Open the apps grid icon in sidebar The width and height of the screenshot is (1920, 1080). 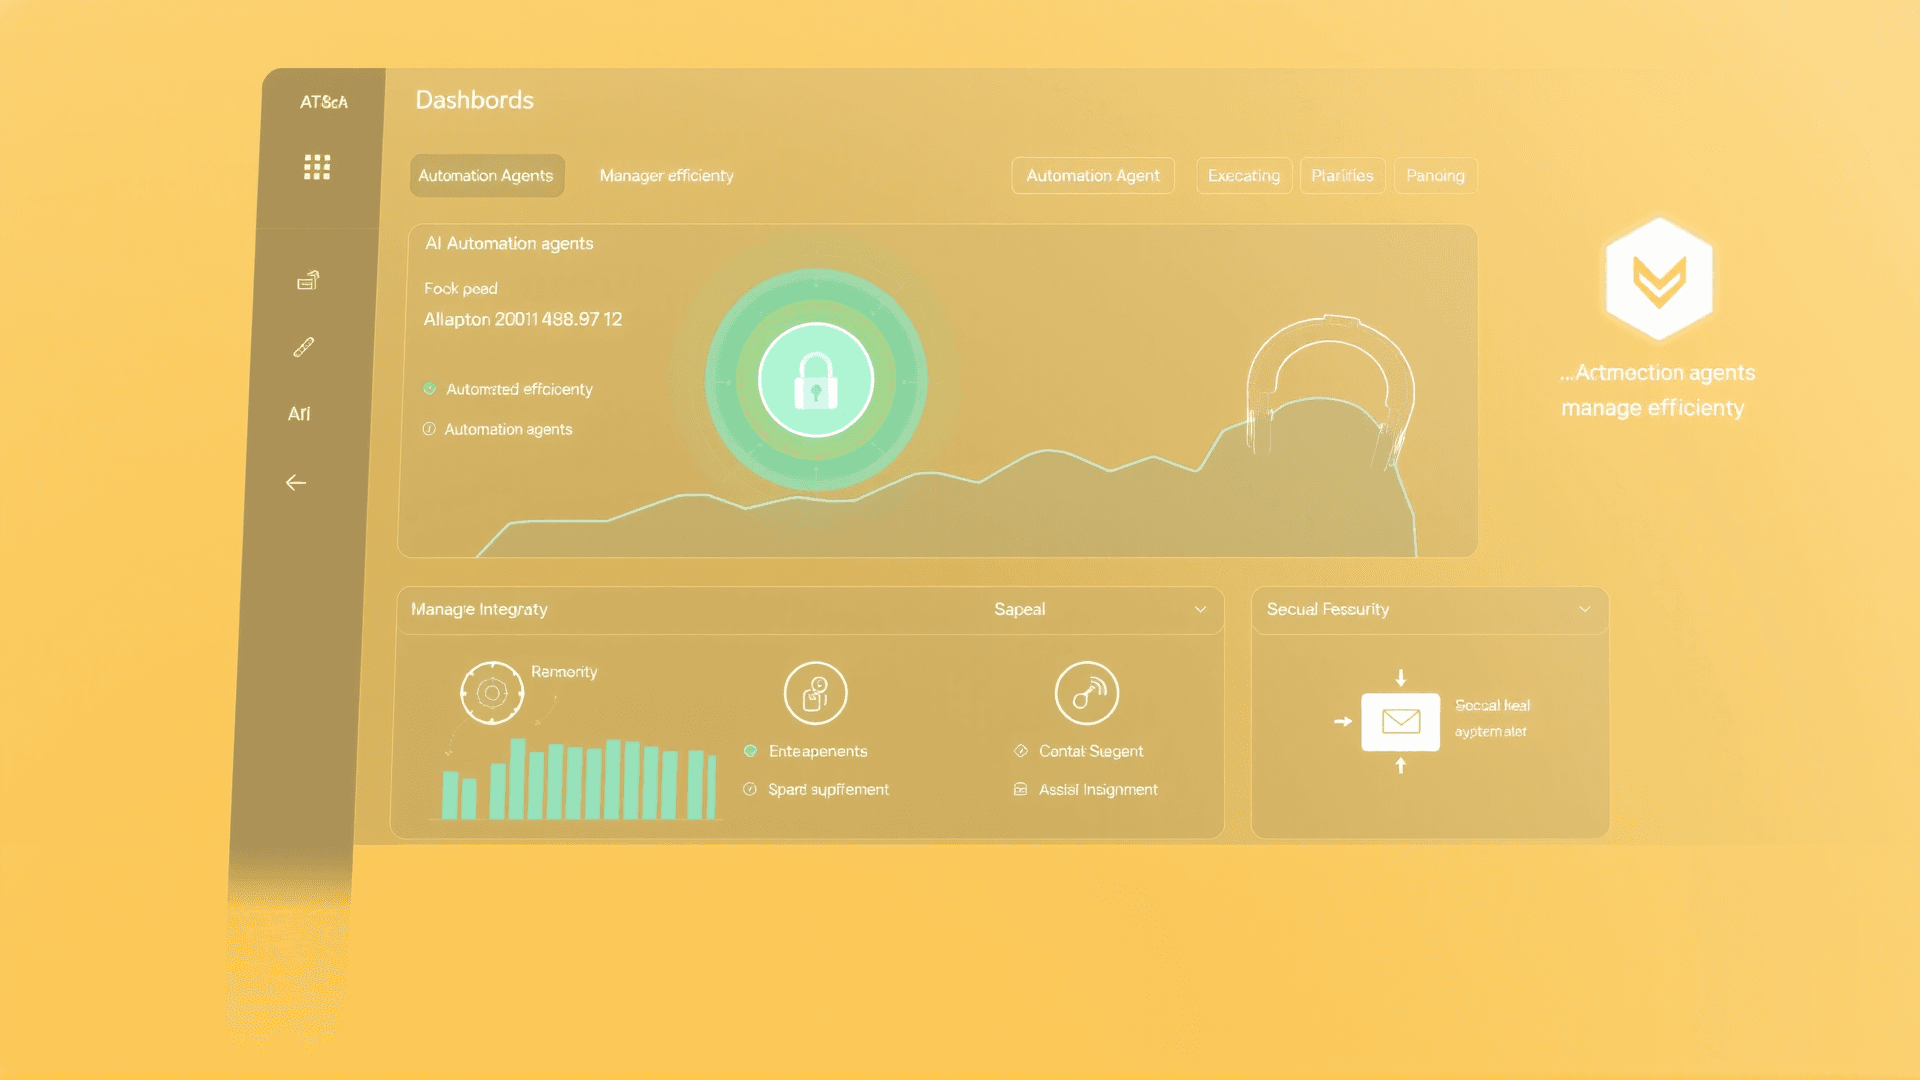click(317, 167)
